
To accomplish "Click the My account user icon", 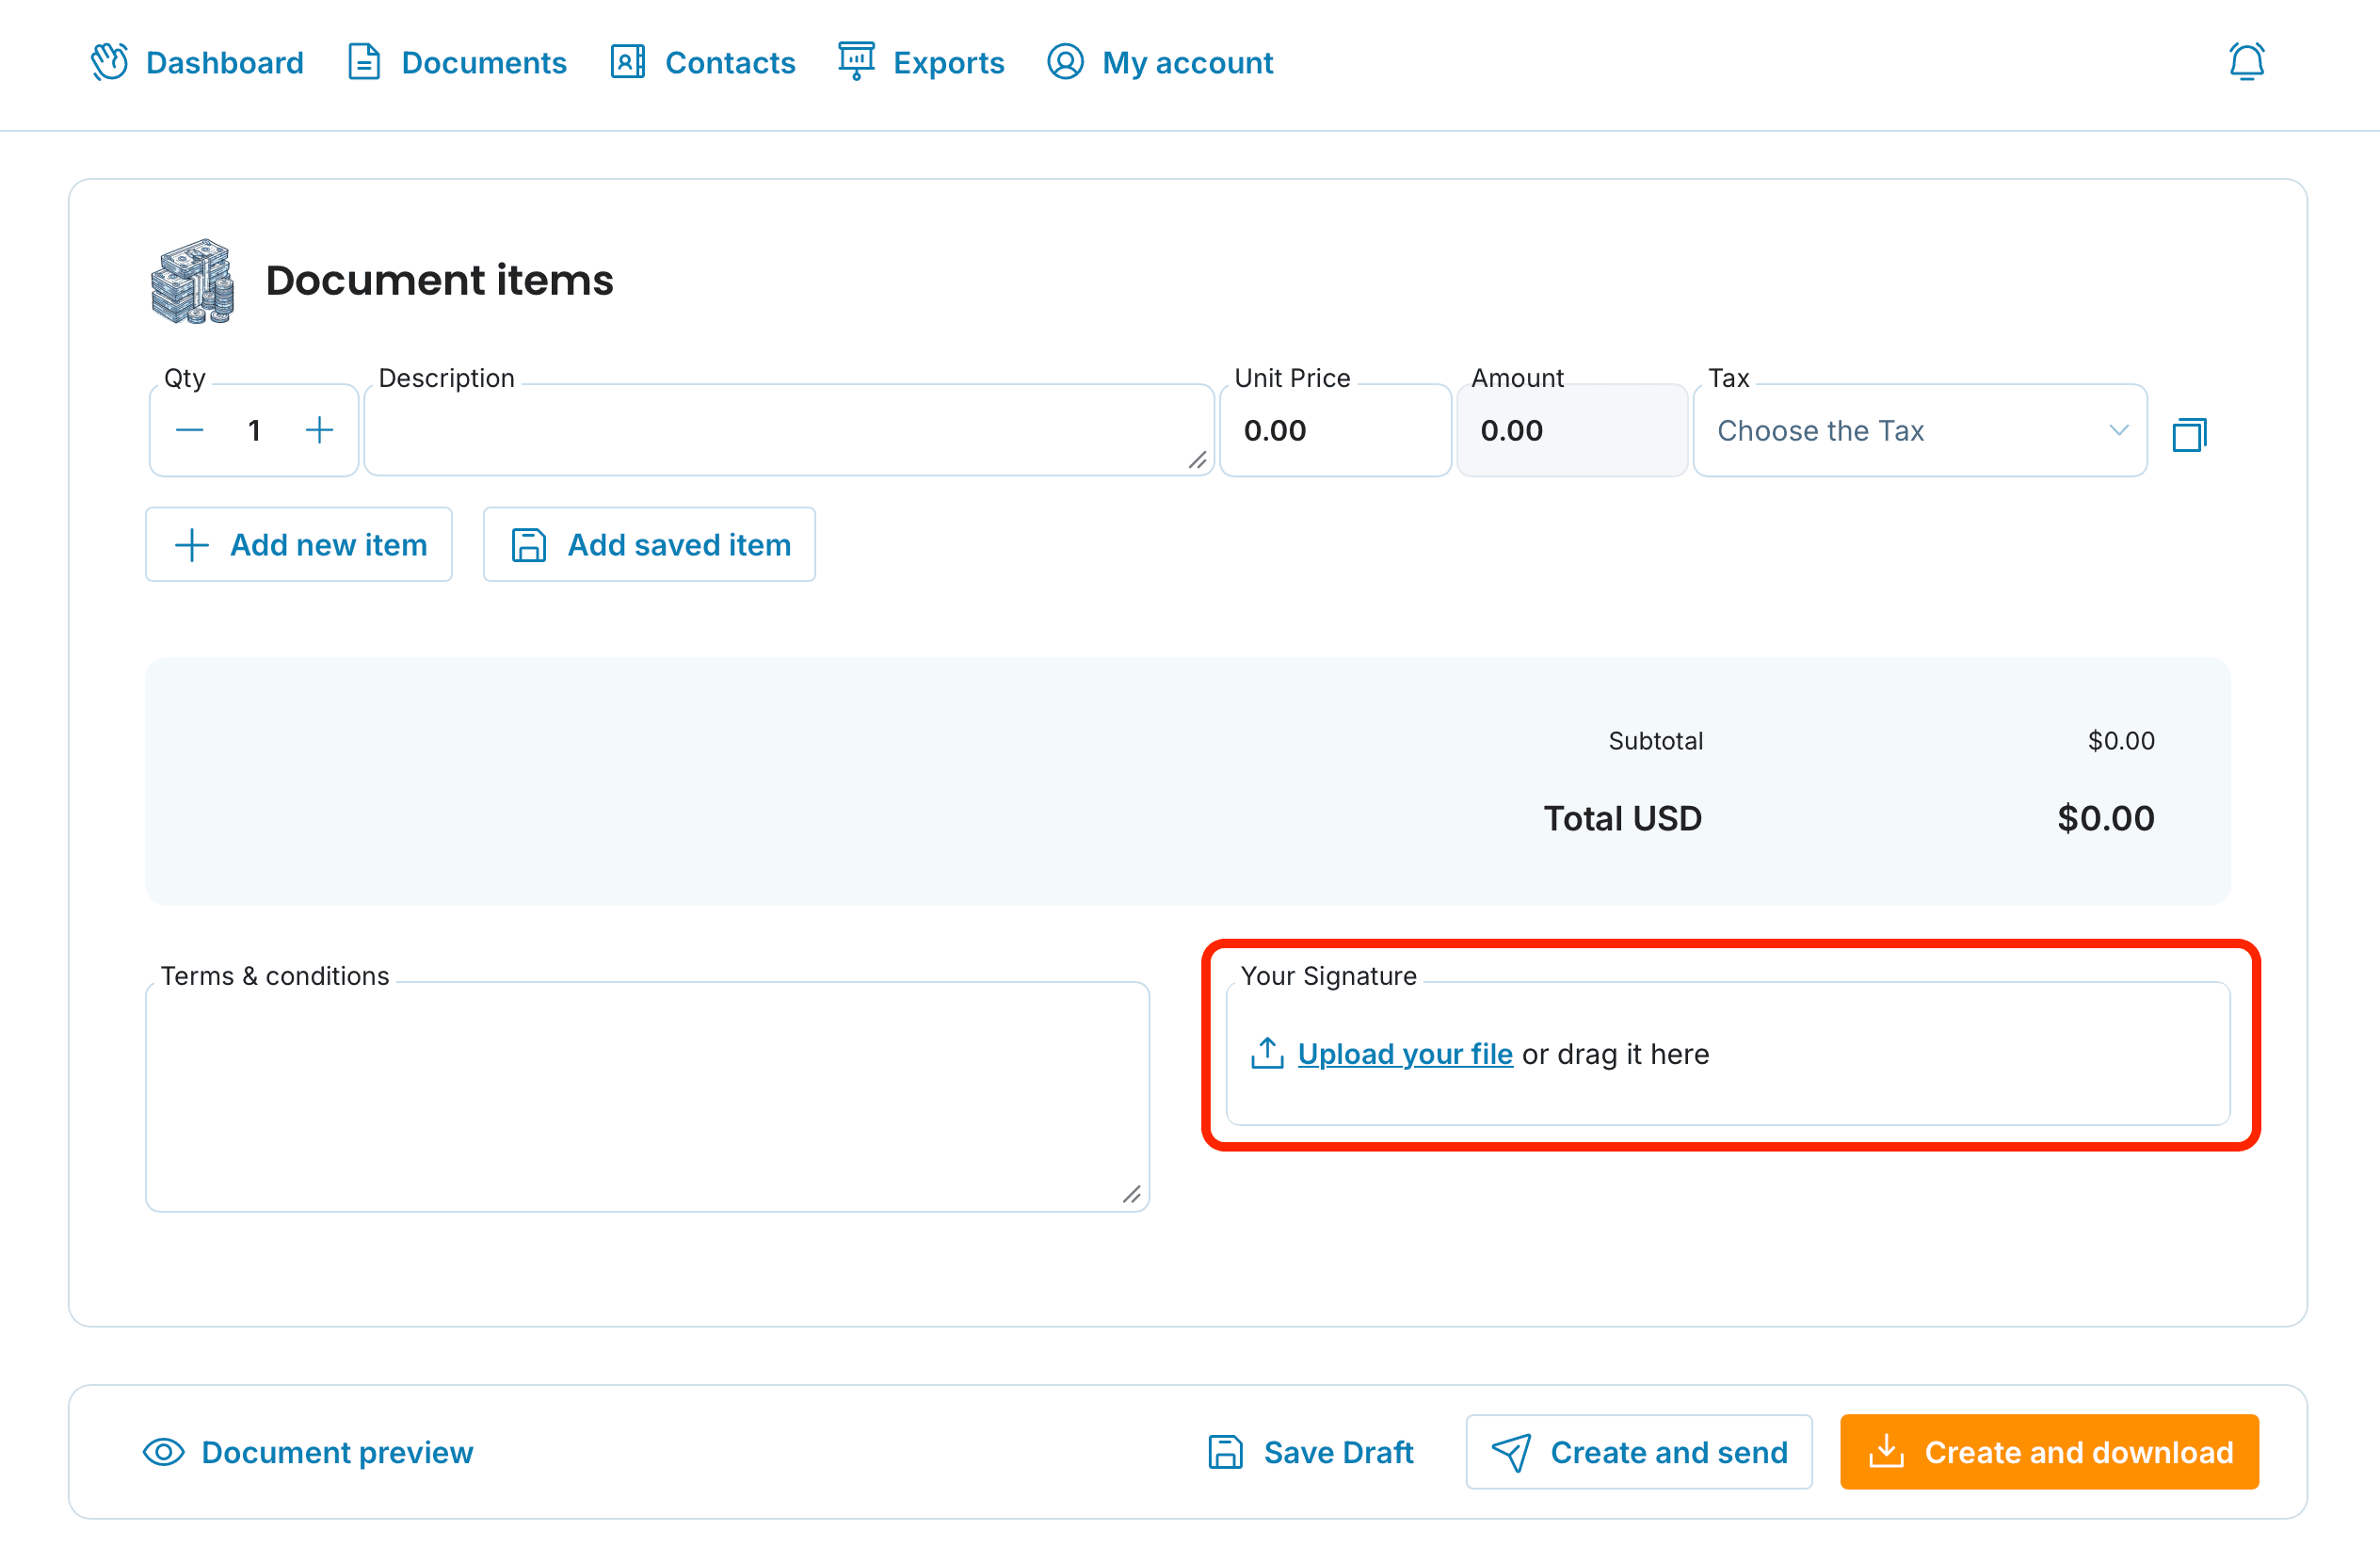I will [x=1065, y=62].
